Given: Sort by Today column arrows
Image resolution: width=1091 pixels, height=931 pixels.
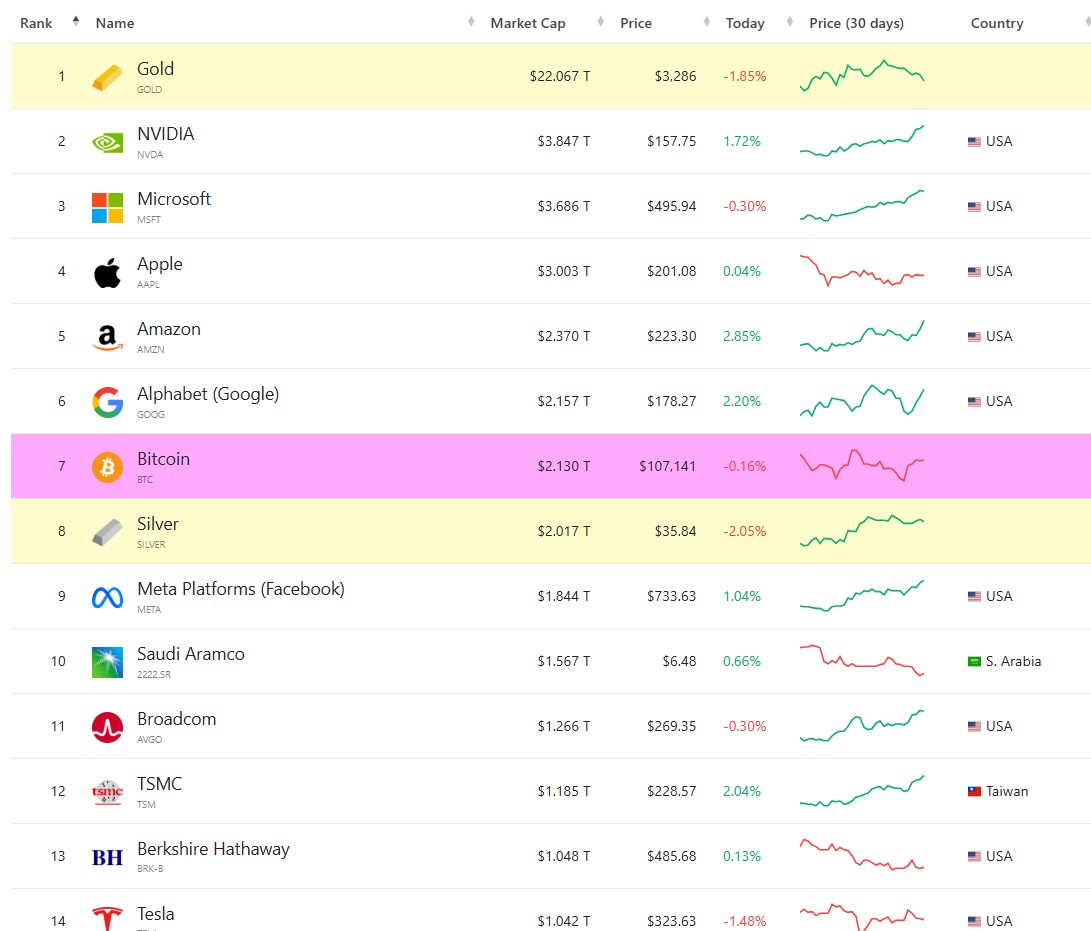Looking at the screenshot, I should [790, 22].
